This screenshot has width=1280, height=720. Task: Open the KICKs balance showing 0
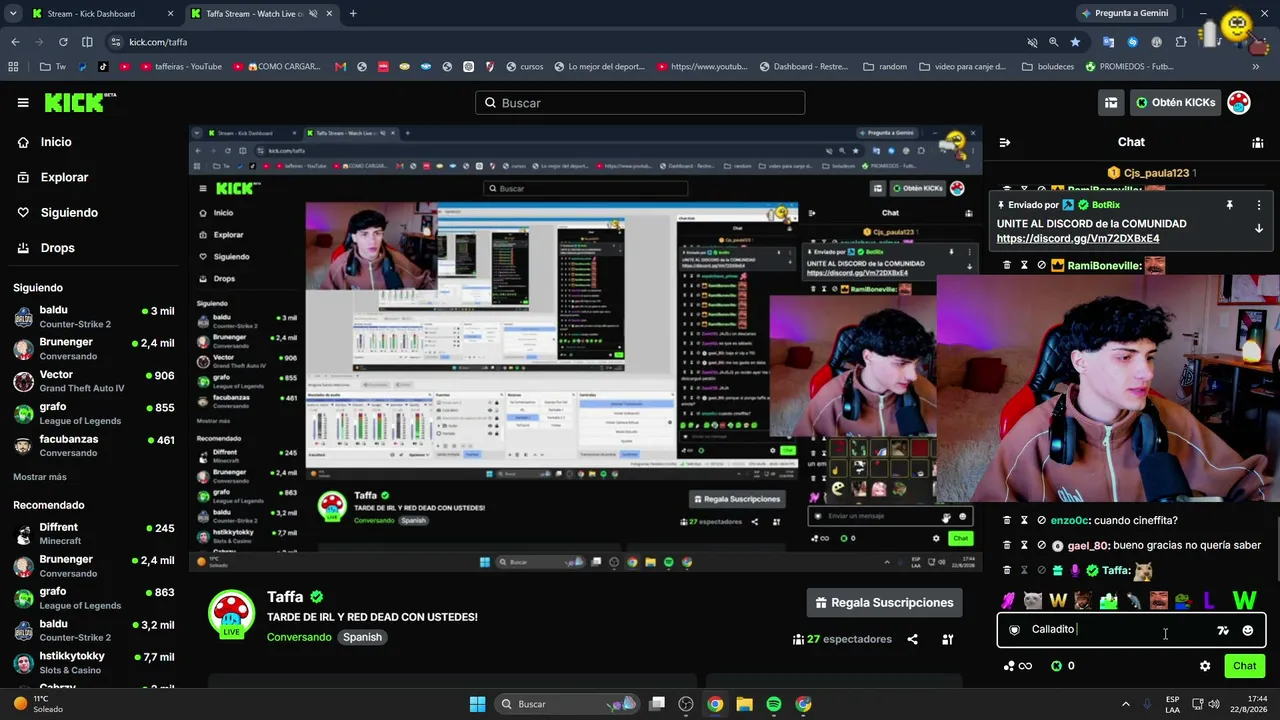coord(1063,666)
